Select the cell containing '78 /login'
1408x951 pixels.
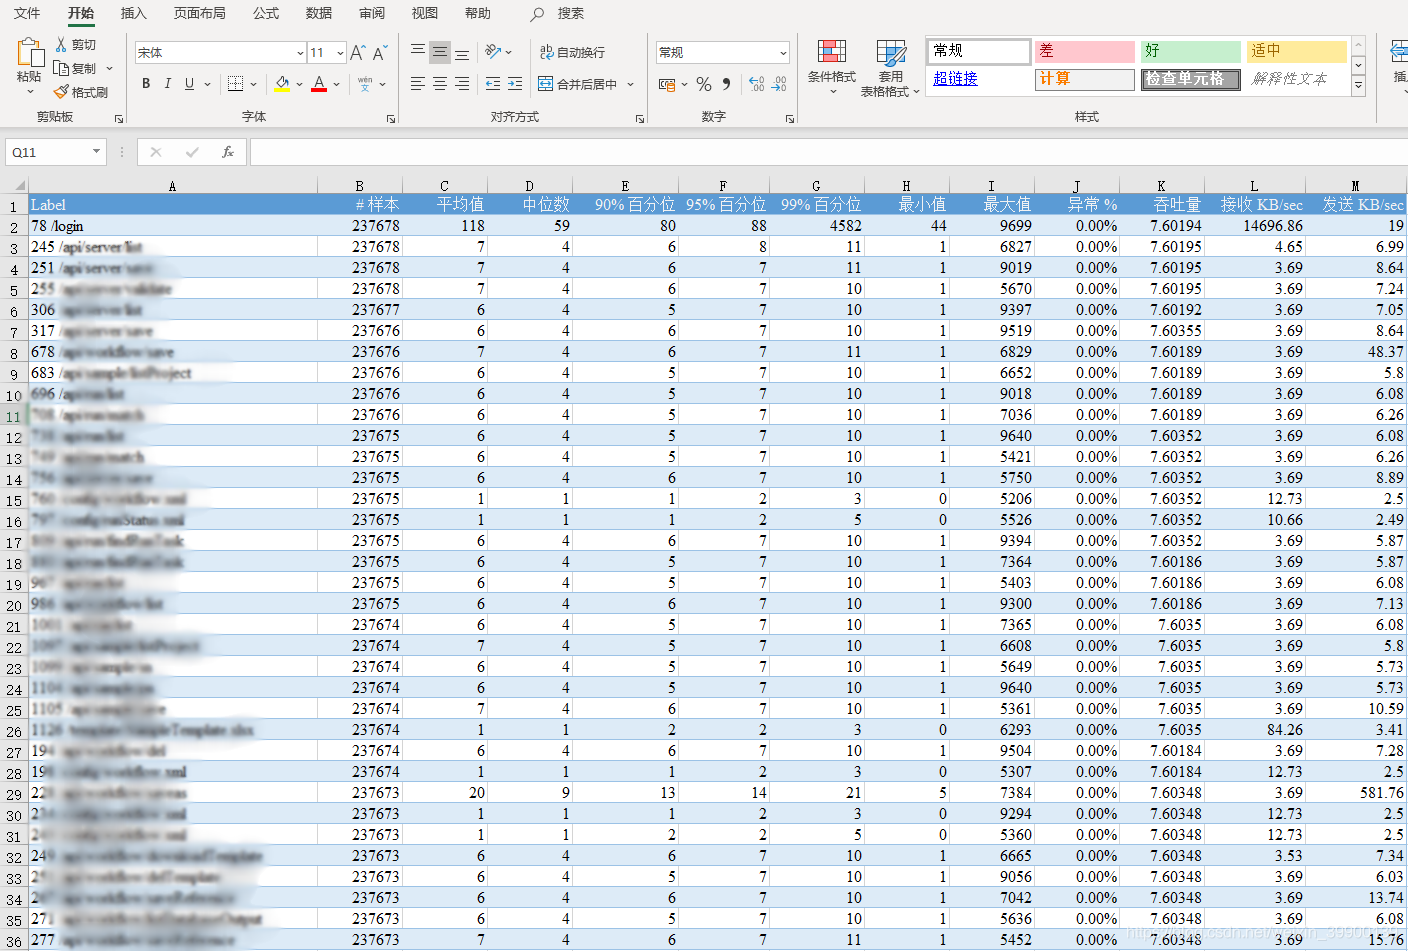pyautogui.click(x=173, y=226)
